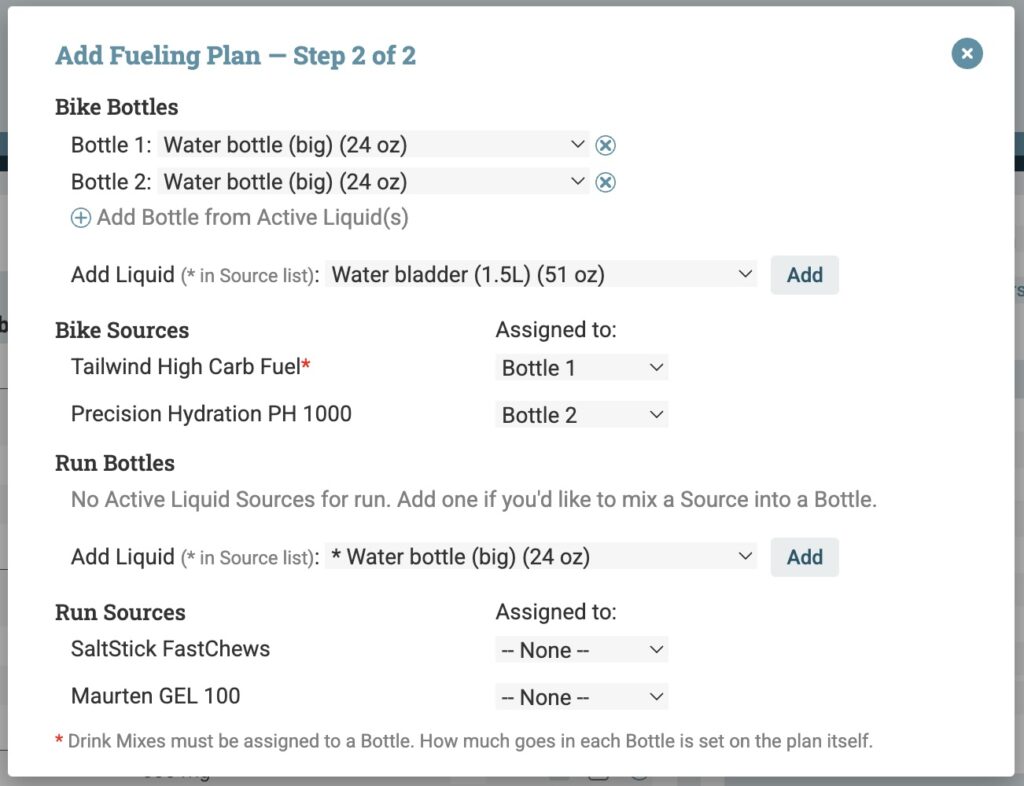The image size is (1024, 786).
Task: Click the Bottle 1 dropdown chevron arrow
Action: (x=577, y=144)
